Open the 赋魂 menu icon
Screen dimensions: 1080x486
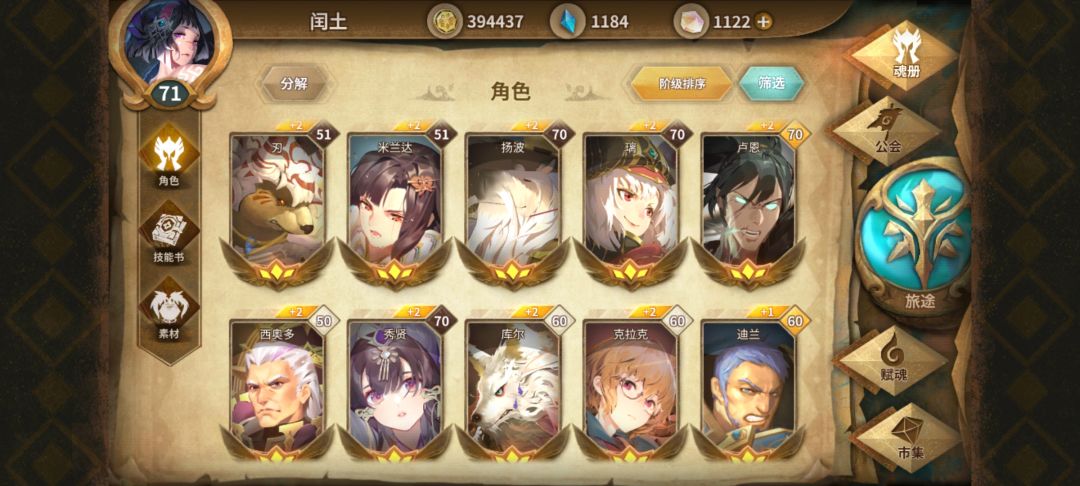tap(894, 361)
